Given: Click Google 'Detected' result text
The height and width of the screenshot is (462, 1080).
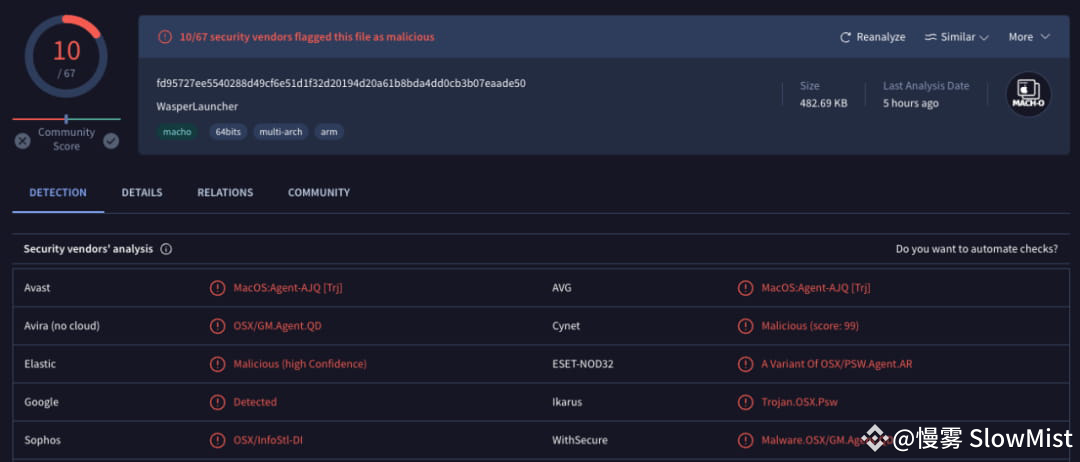Looking at the screenshot, I should click(x=255, y=401).
